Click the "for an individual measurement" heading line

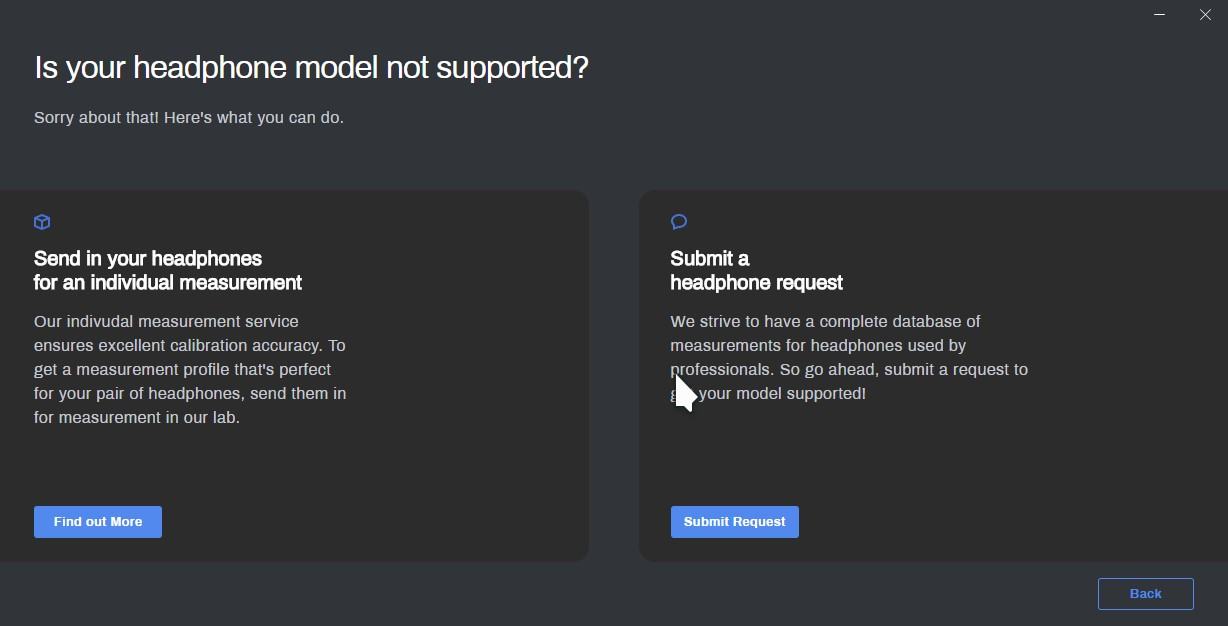168,283
